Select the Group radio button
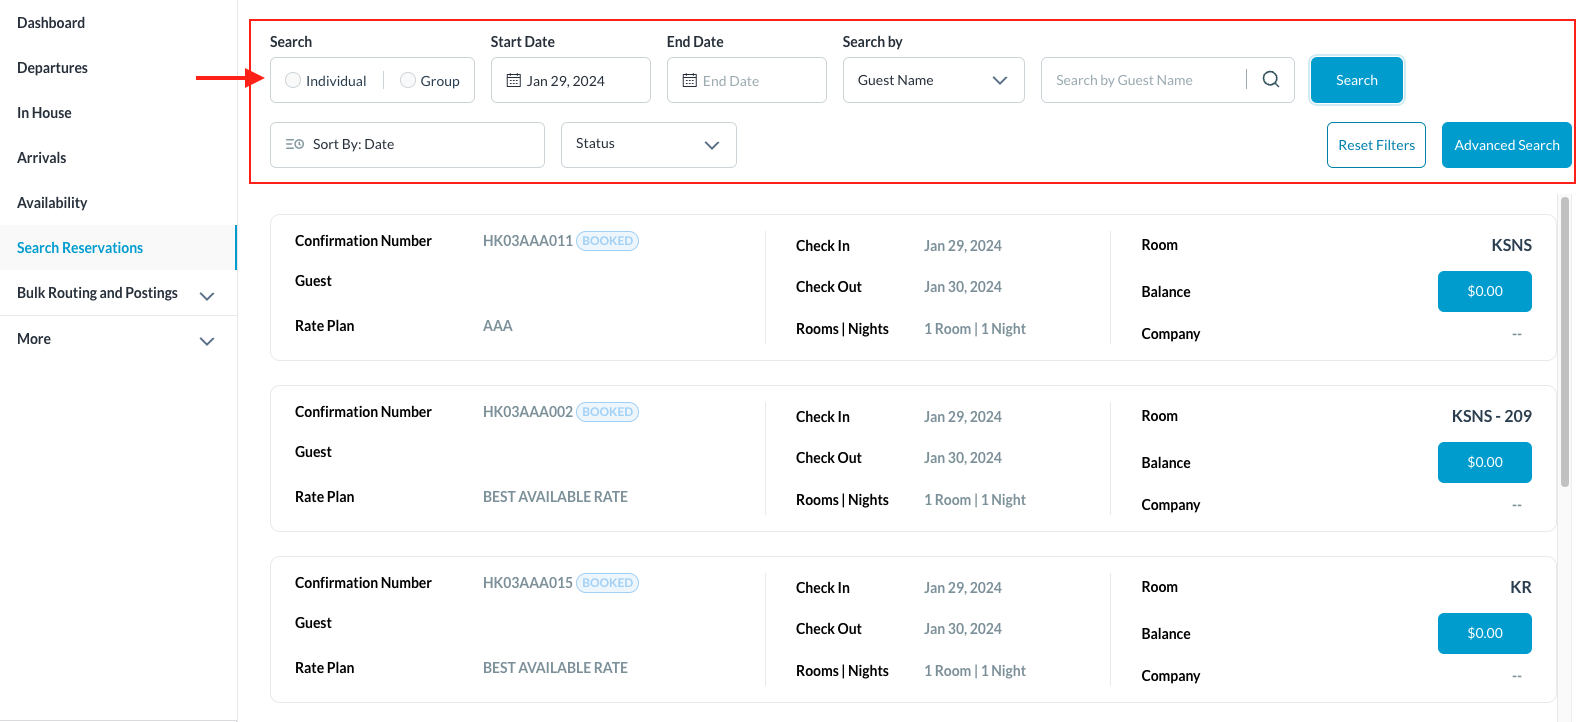Image resolution: width=1582 pixels, height=722 pixels. [x=408, y=80]
